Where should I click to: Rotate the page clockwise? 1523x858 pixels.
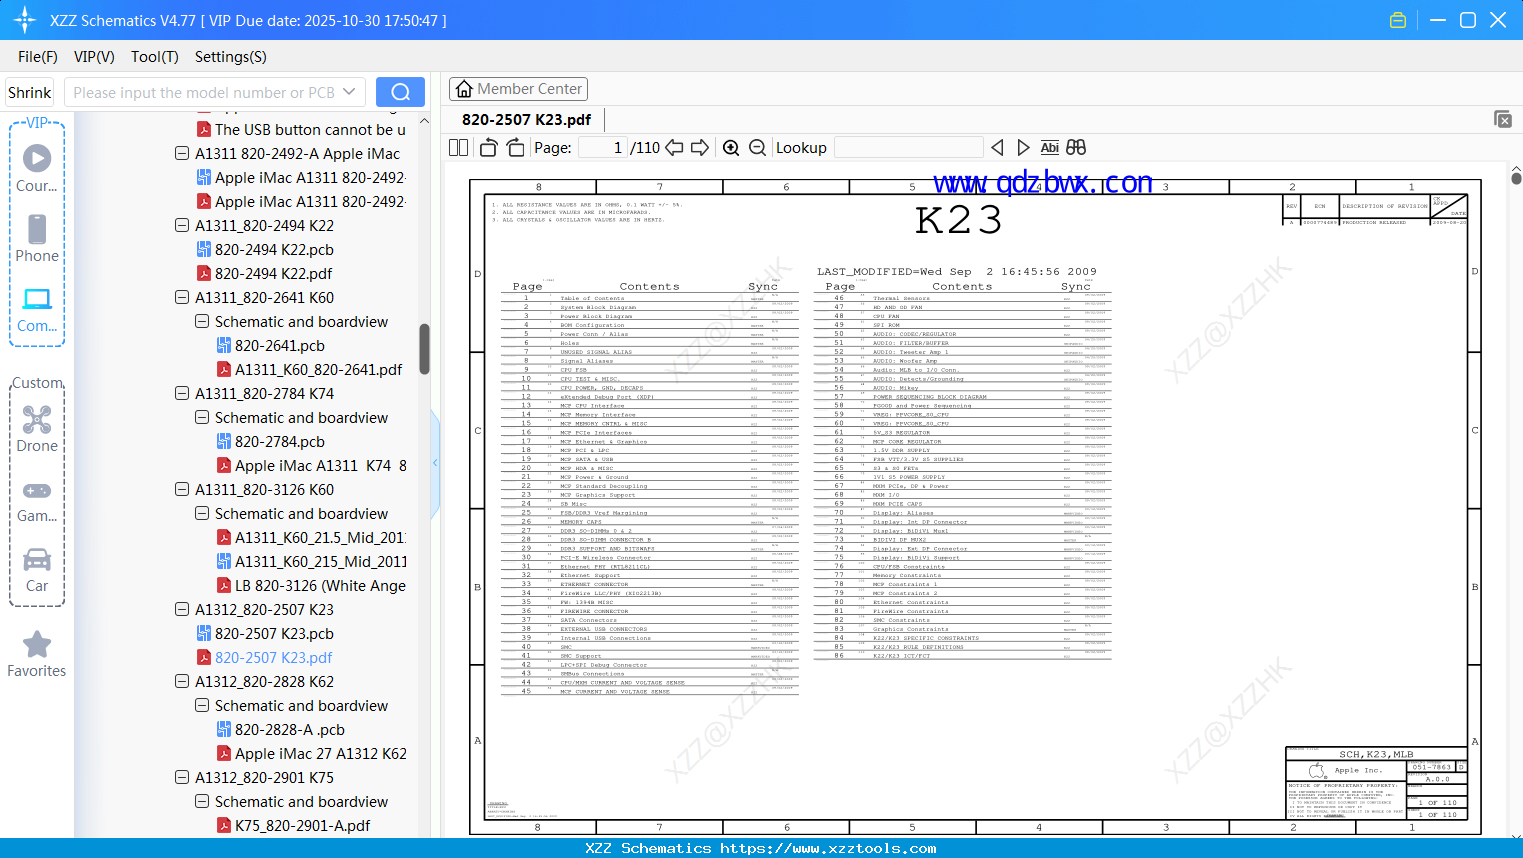tap(515, 148)
